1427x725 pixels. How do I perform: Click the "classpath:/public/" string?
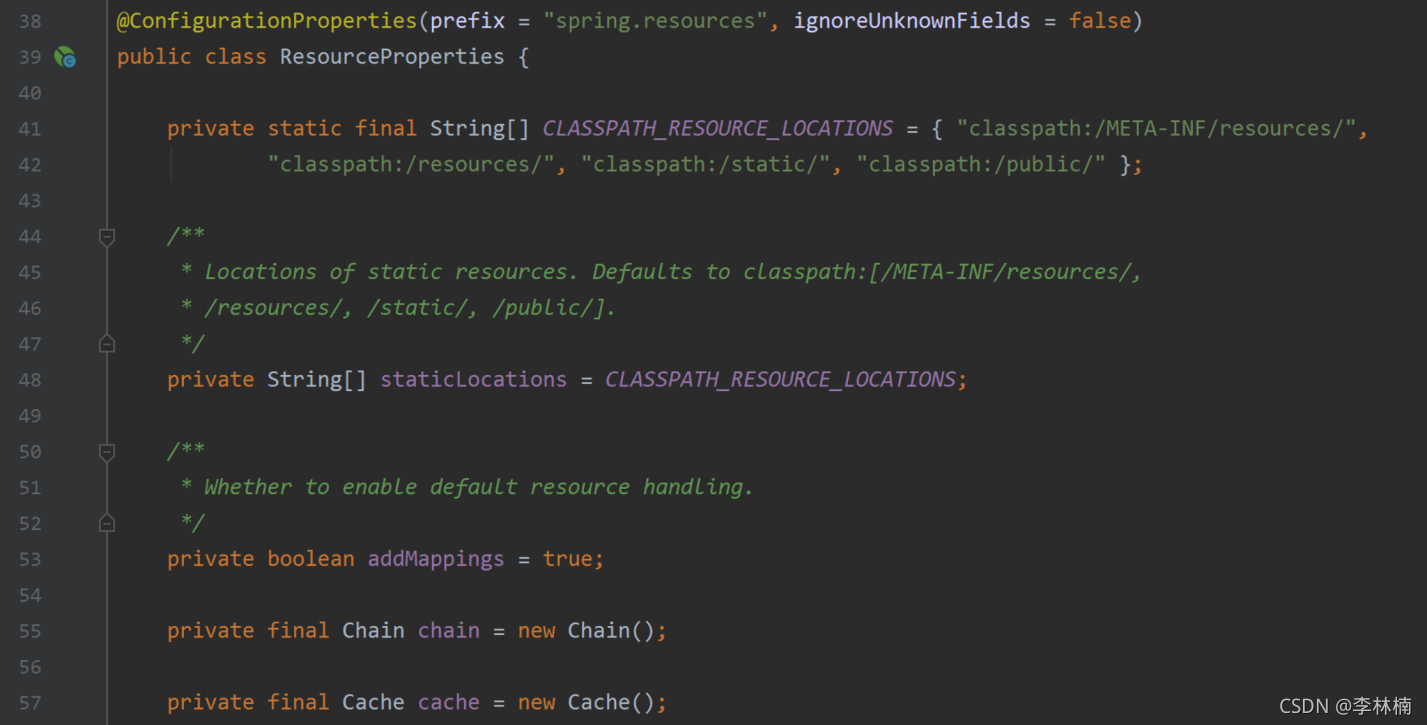(x=981, y=164)
